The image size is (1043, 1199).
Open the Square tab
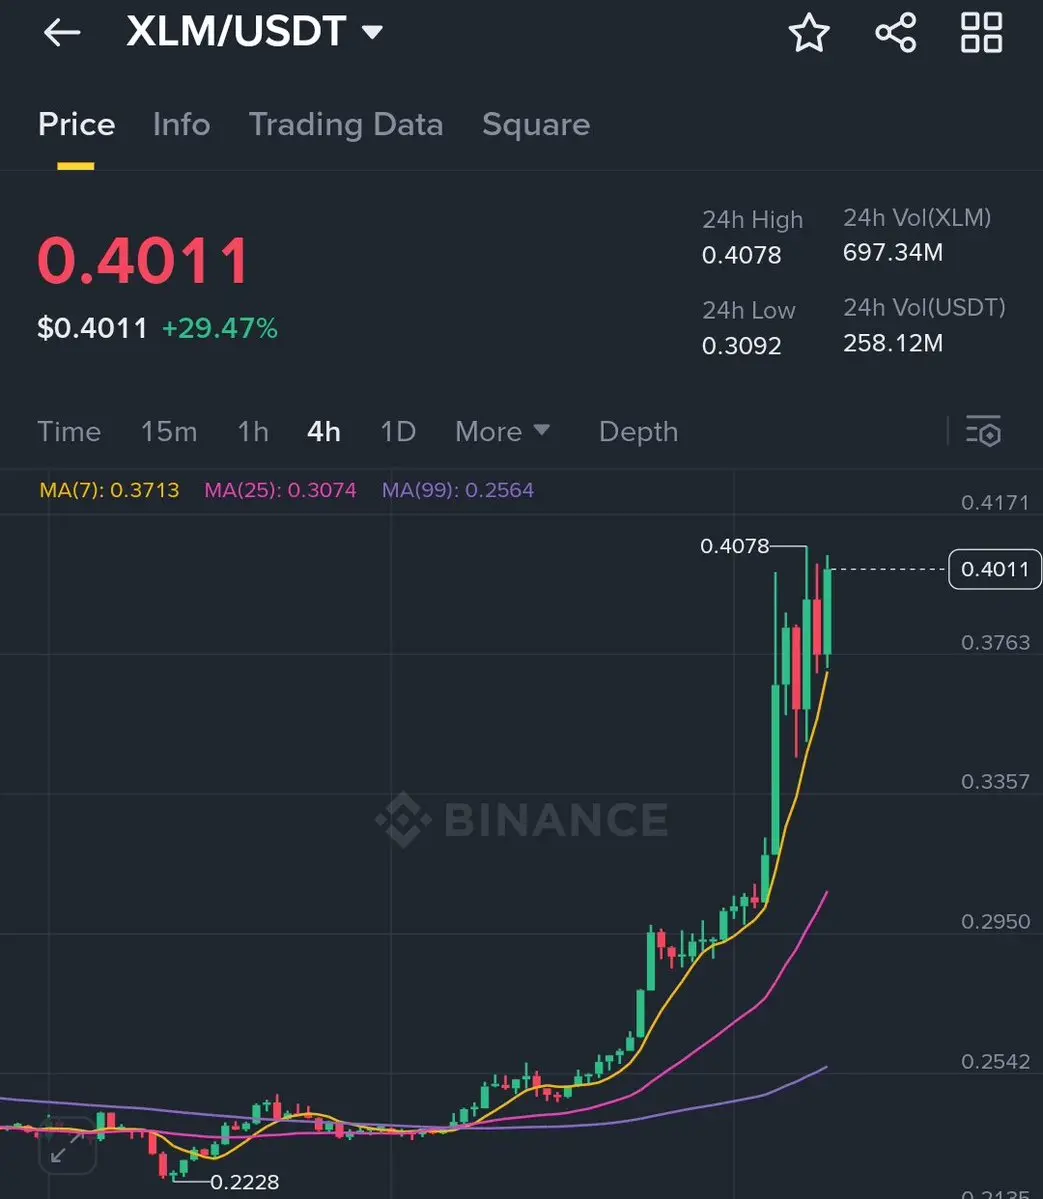(536, 125)
